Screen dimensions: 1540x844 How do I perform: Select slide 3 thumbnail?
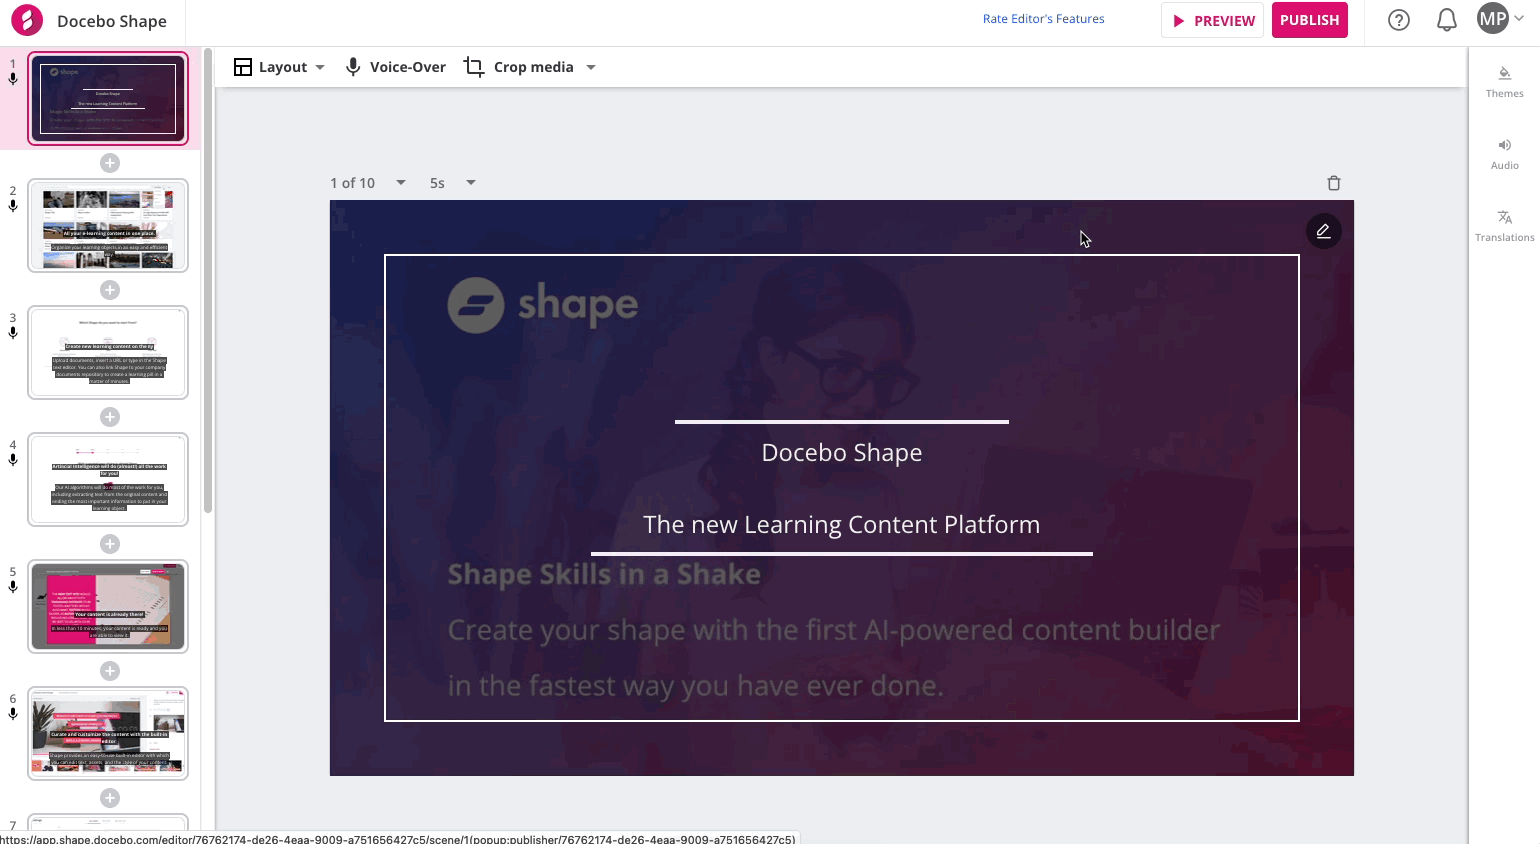[108, 353]
